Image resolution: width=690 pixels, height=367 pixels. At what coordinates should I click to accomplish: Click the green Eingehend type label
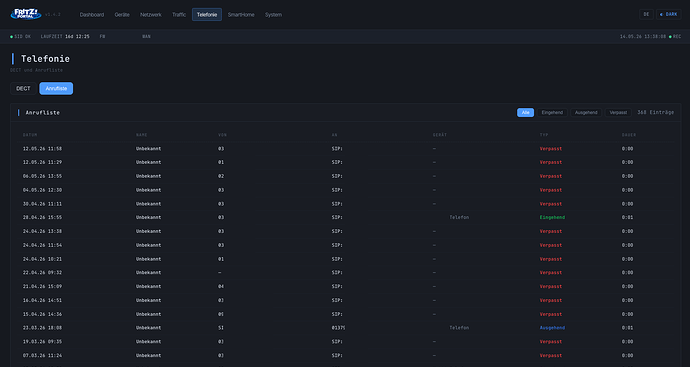(x=552, y=217)
